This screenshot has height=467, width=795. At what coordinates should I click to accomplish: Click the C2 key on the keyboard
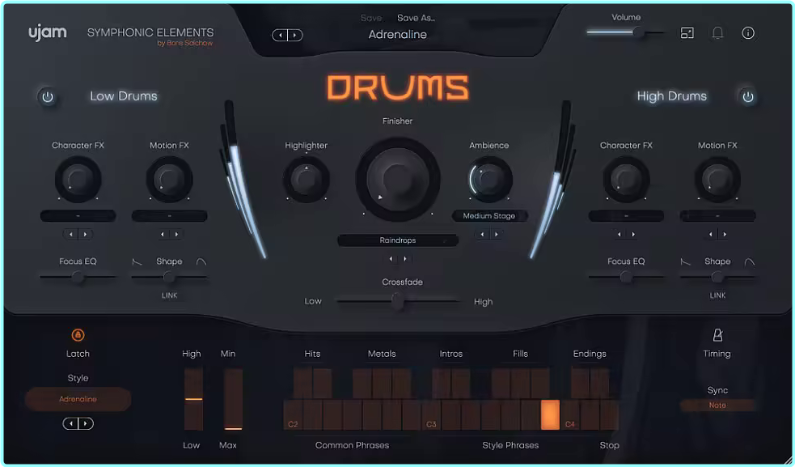coord(293,415)
